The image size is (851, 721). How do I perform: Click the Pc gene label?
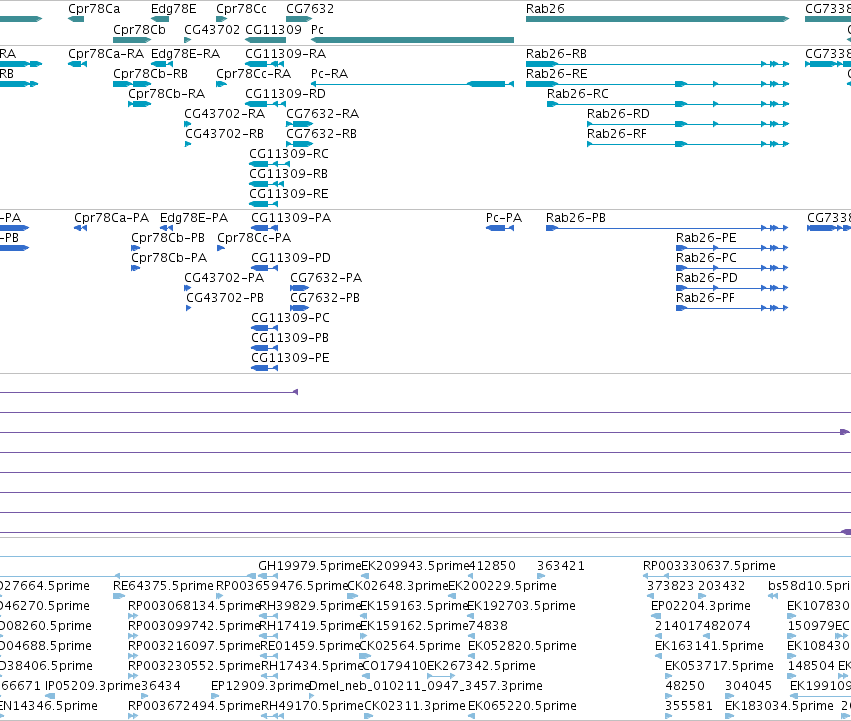point(317,29)
